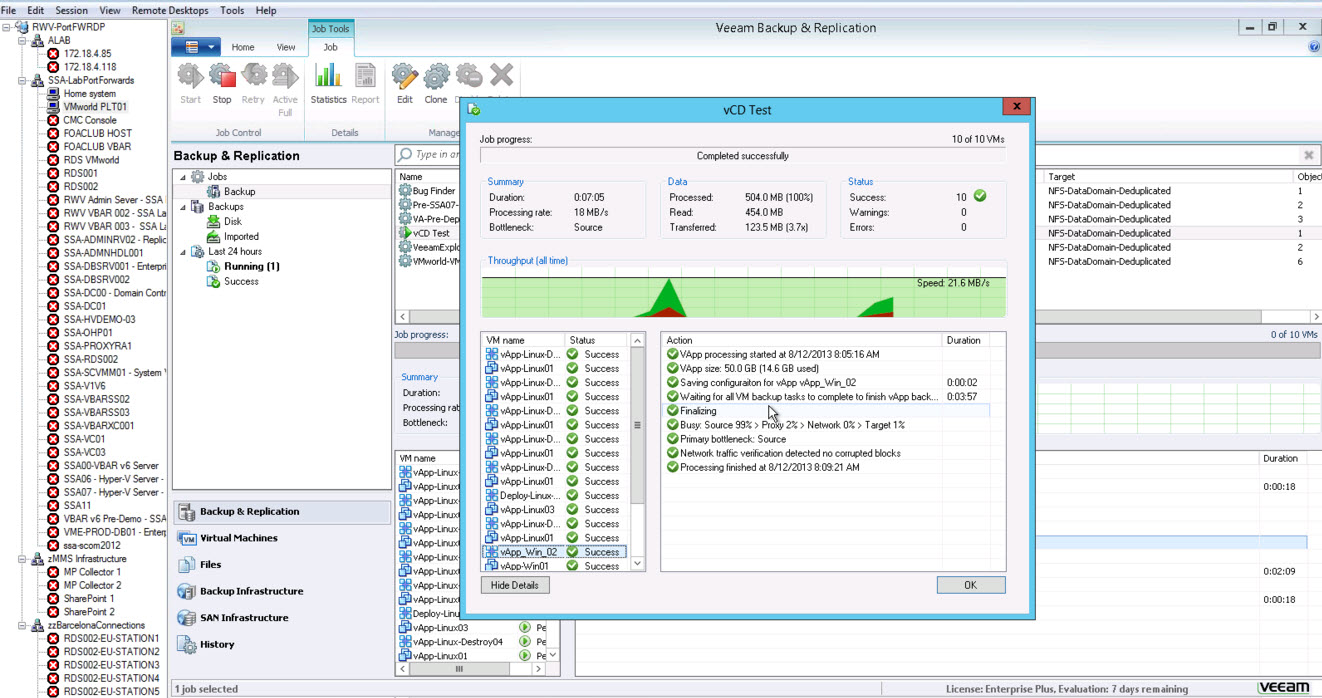Screen dimensions: 1322x698
Task: Switch to the View ribbon tab
Action: [286, 47]
